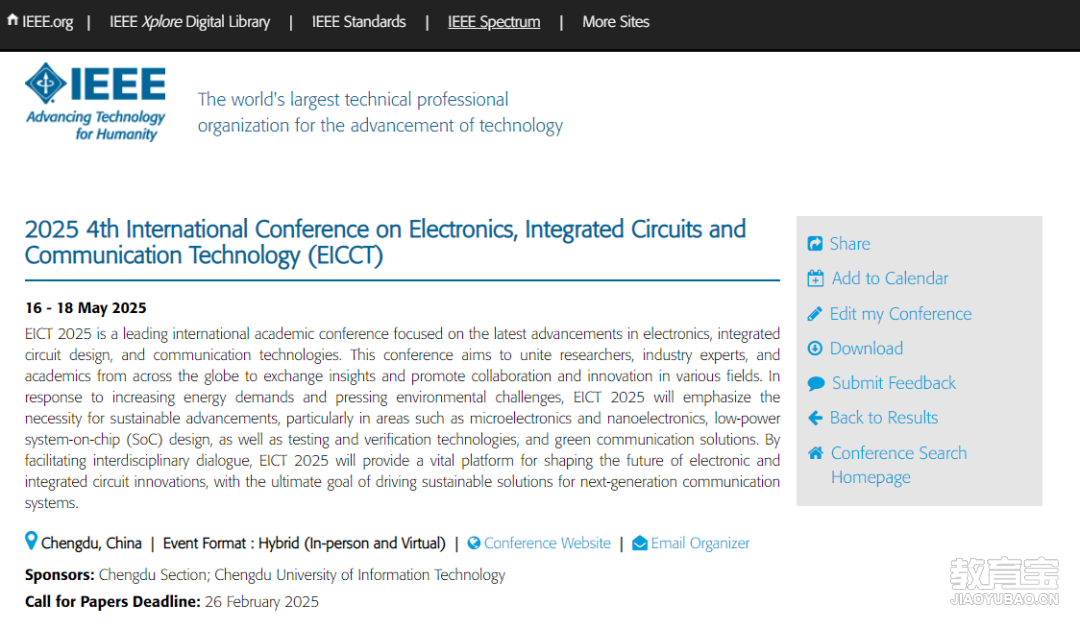Image resolution: width=1080 pixels, height=628 pixels.
Task: Click the Share icon in sidebar
Action: pyautogui.click(x=815, y=244)
